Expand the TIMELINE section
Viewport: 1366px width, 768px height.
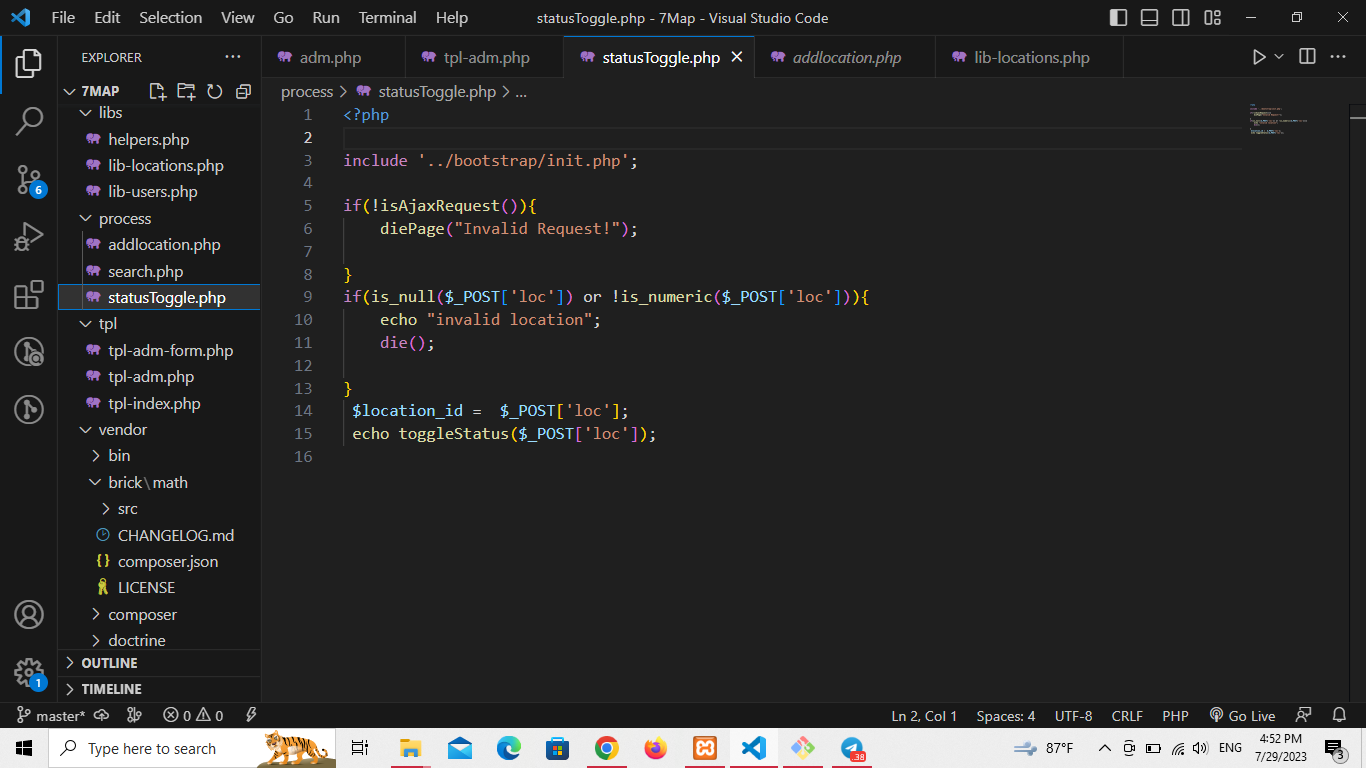(x=160, y=689)
